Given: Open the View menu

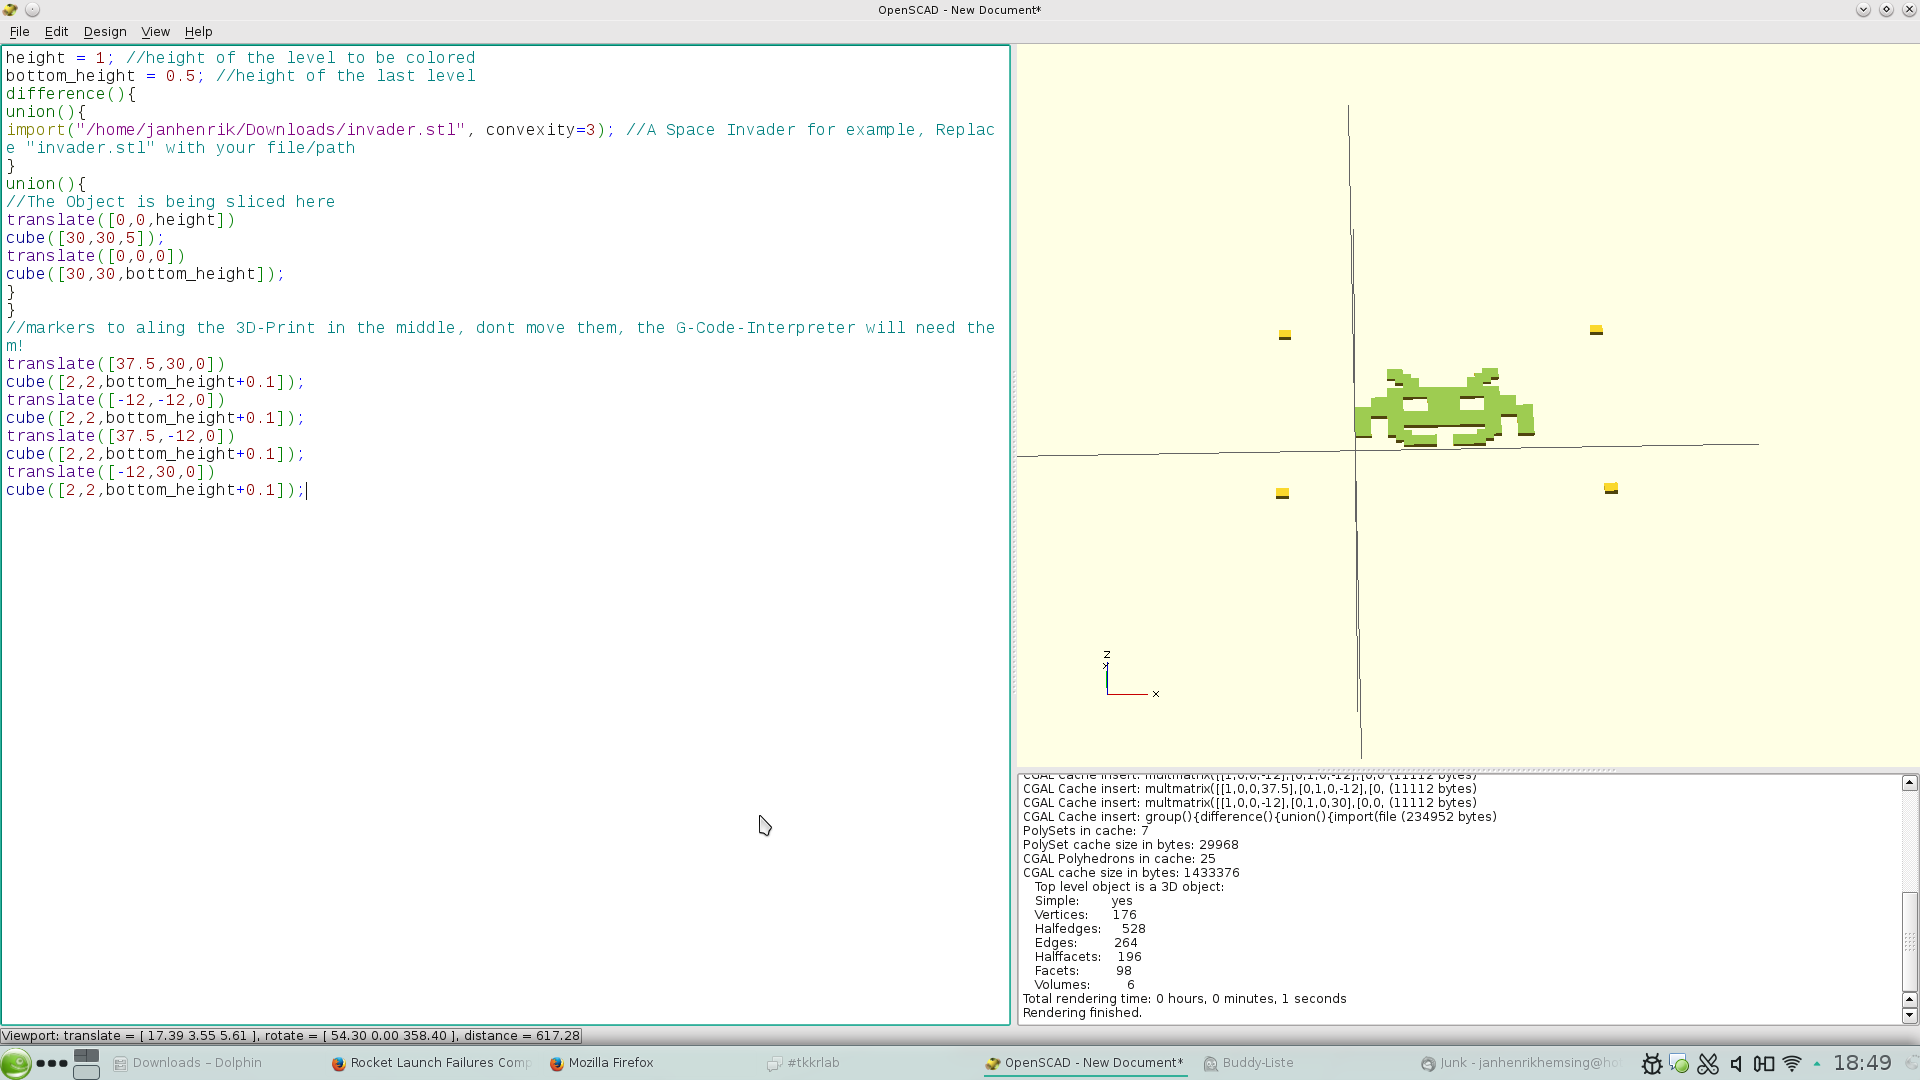Looking at the screenshot, I should [x=155, y=32].
